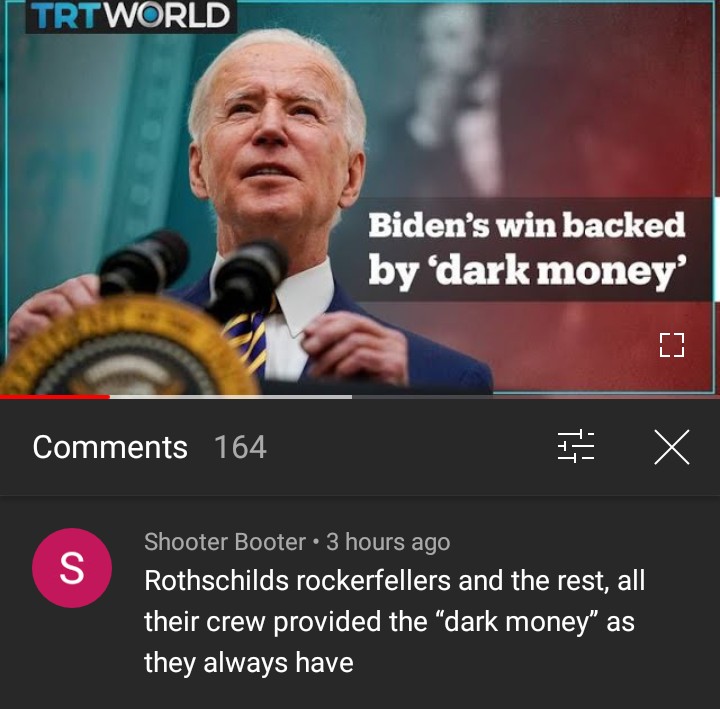Seek within the red played part of the progress bar
Viewport: 720px width, 709px height.
pyautogui.click(x=55, y=397)
